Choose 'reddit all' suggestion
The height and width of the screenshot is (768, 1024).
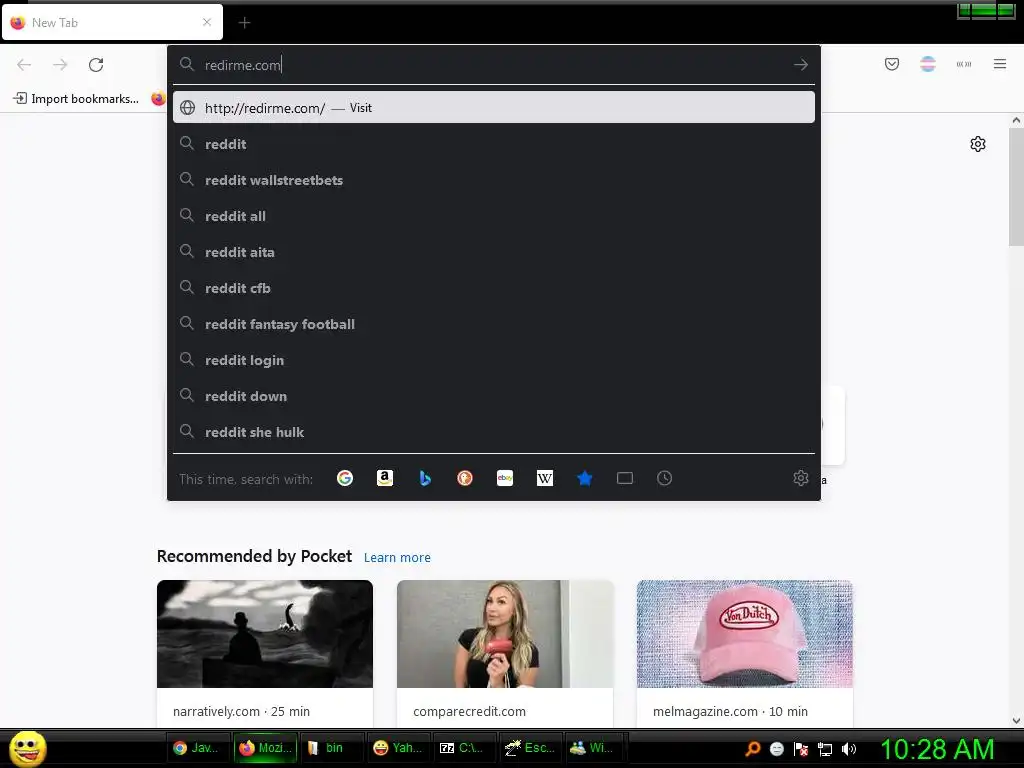(x=494, y=216)
